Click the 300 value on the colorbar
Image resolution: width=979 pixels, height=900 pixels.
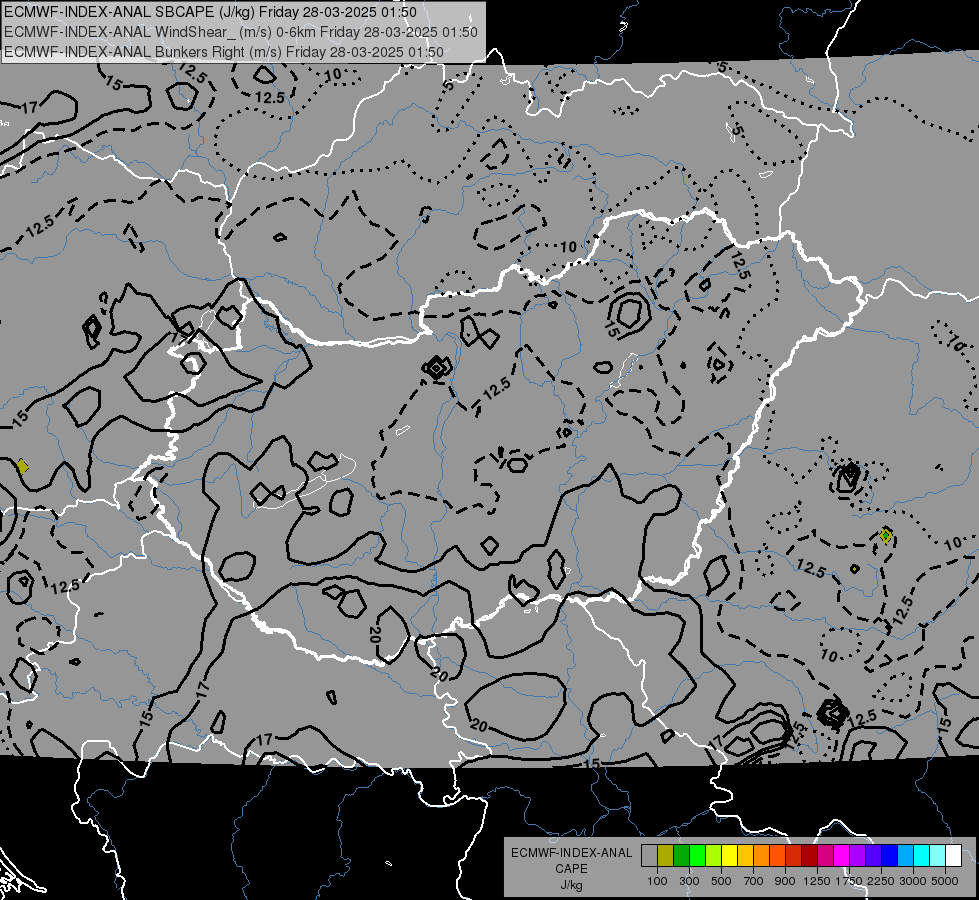click(689, 881)
